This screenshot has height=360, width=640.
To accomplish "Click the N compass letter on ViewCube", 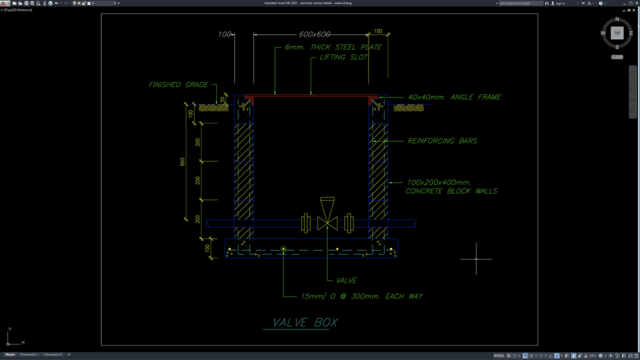I will [617, 19].
